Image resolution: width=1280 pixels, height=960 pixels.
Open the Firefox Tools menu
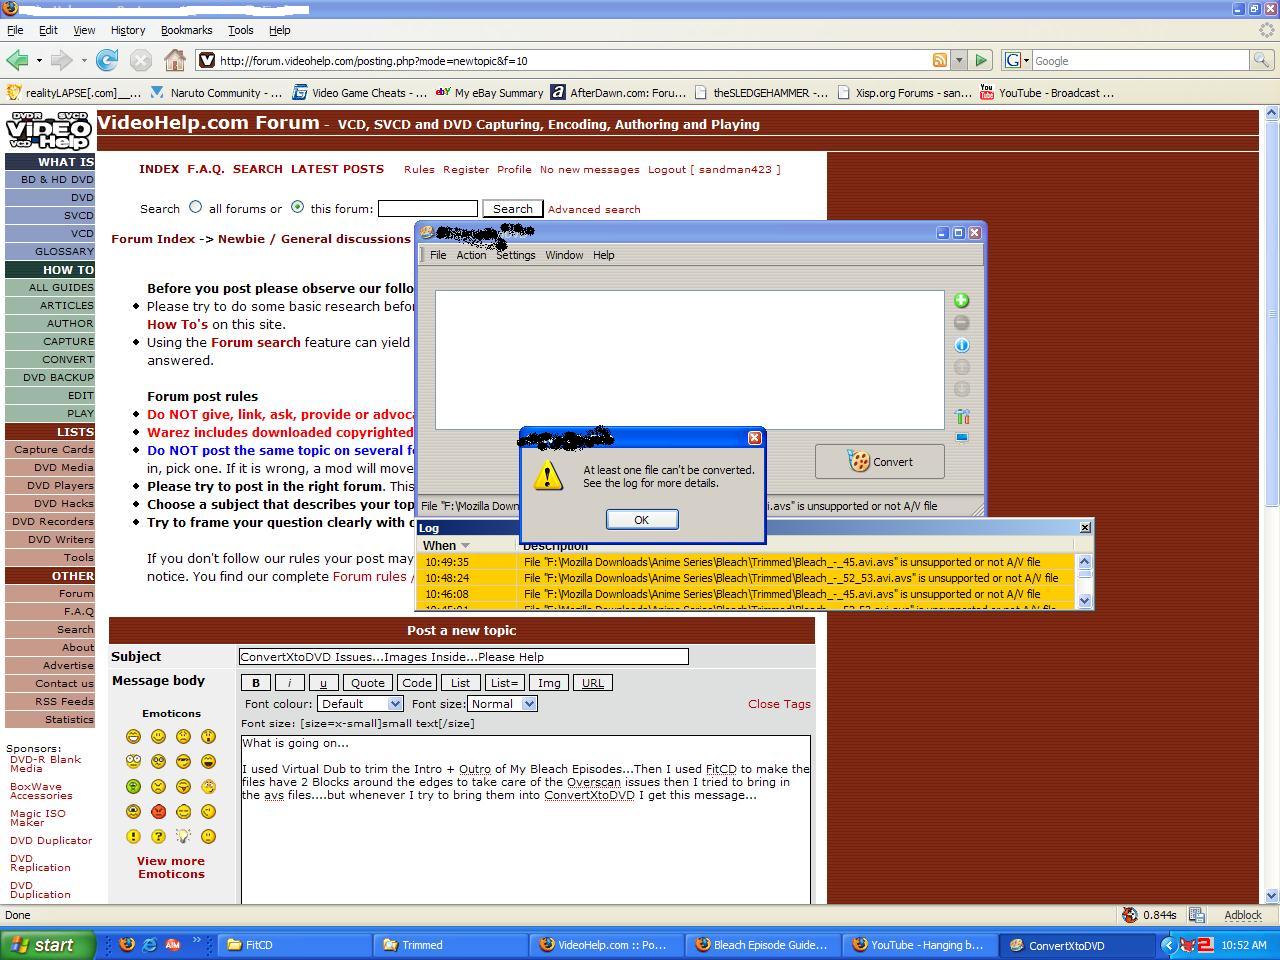click(240, 30)
